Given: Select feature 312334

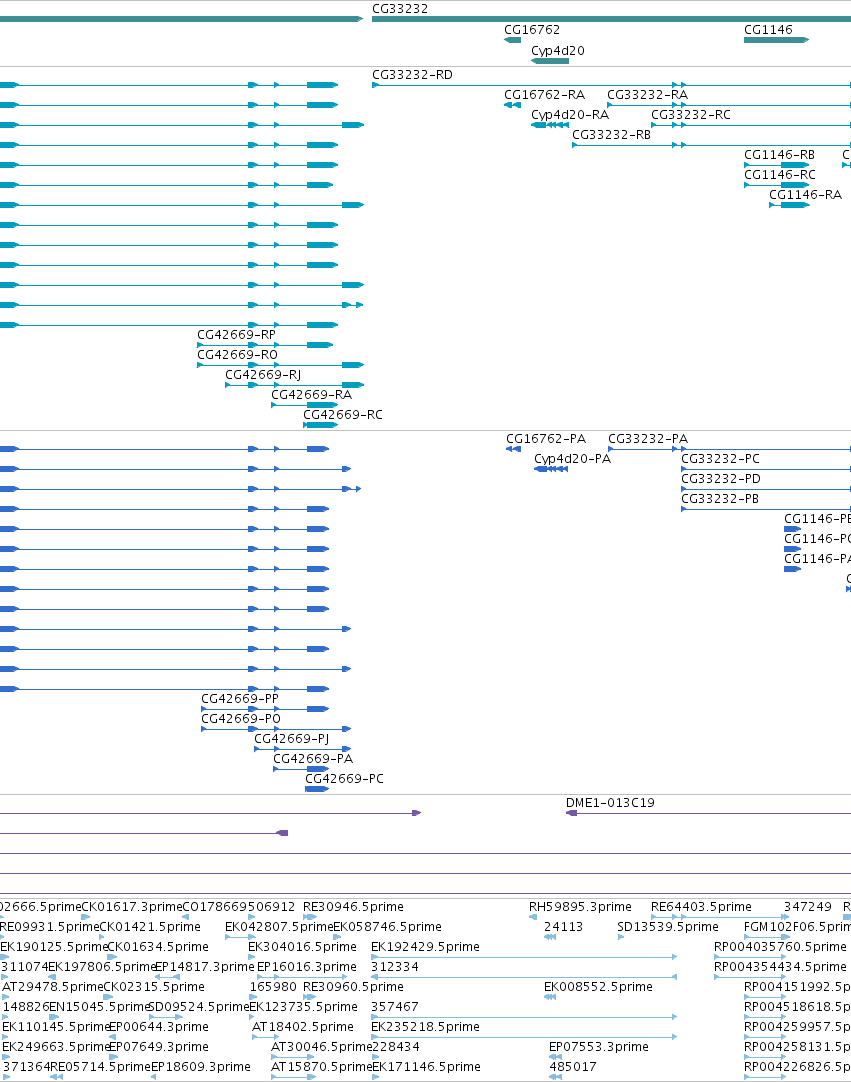Looking at the screenshot, I should pyautogui.click(x=394, y=967).
